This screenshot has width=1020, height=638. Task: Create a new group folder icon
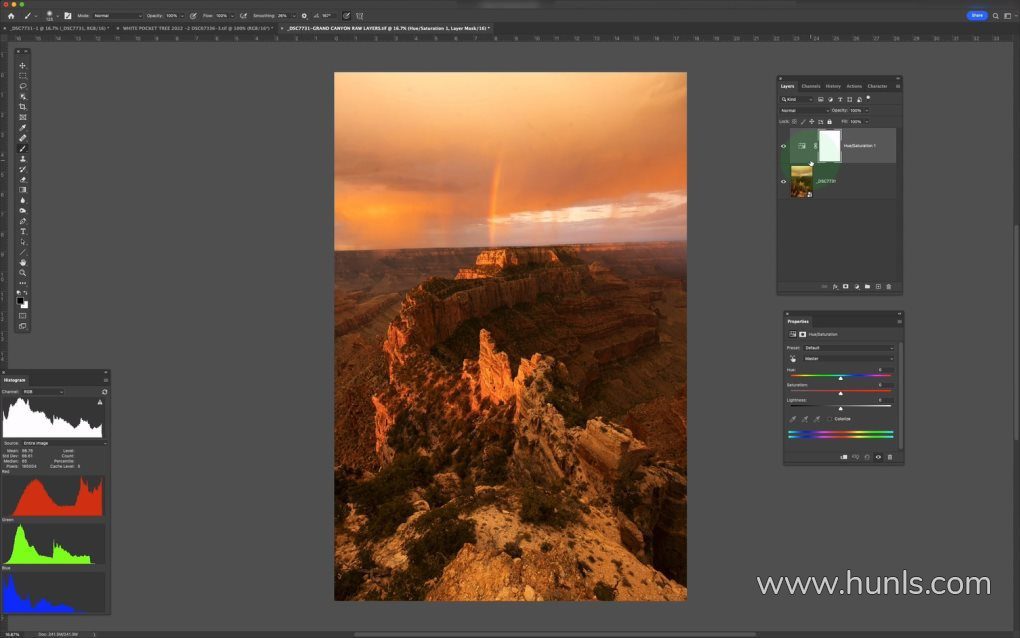867,286
